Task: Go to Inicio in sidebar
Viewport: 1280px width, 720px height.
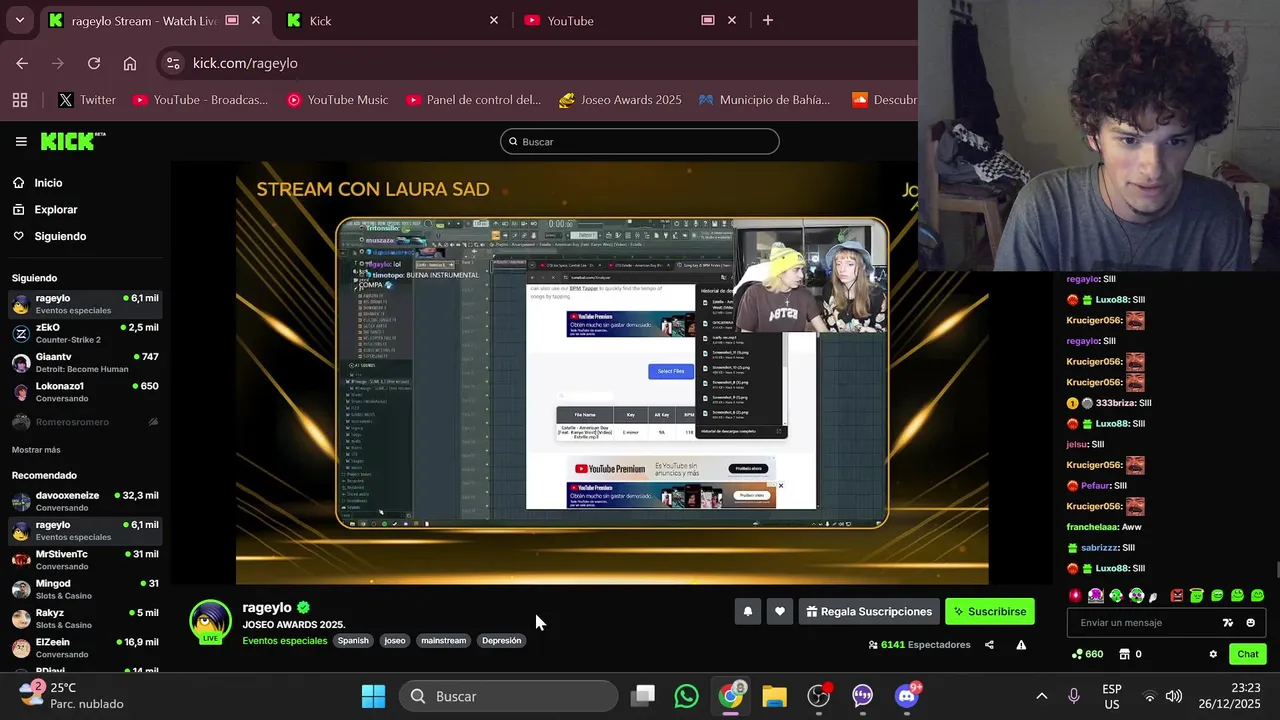Action: (38, 183)
